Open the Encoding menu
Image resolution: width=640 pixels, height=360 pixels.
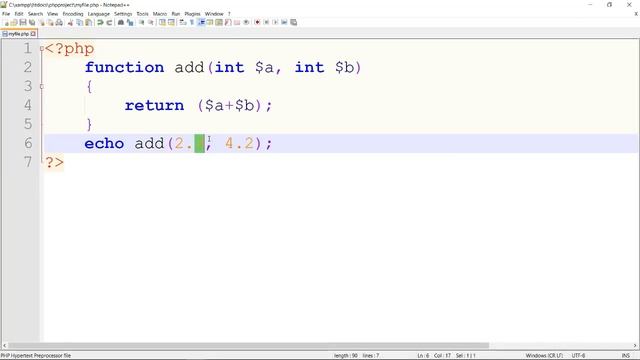coord(73,14)
